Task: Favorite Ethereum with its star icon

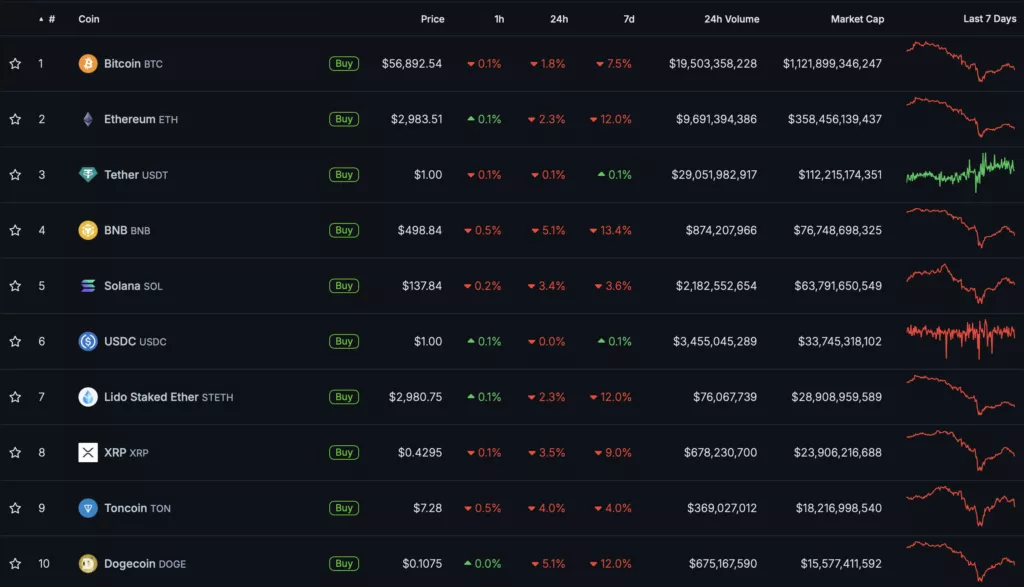Action: pyautogui.click(x=15, y=119)
